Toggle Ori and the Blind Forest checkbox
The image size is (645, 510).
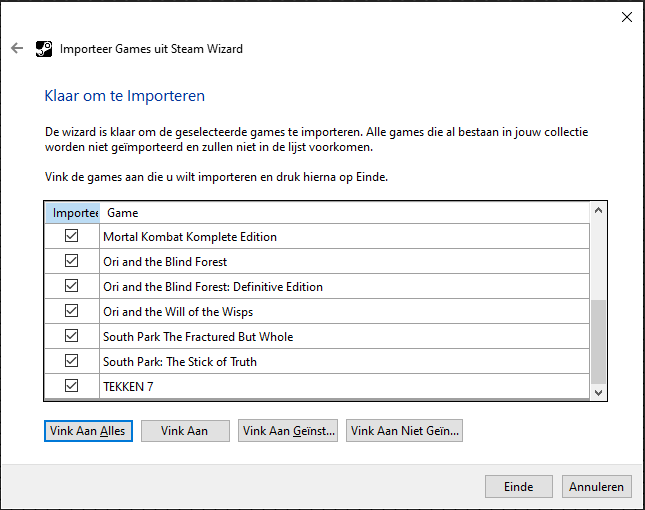point(72,261)
